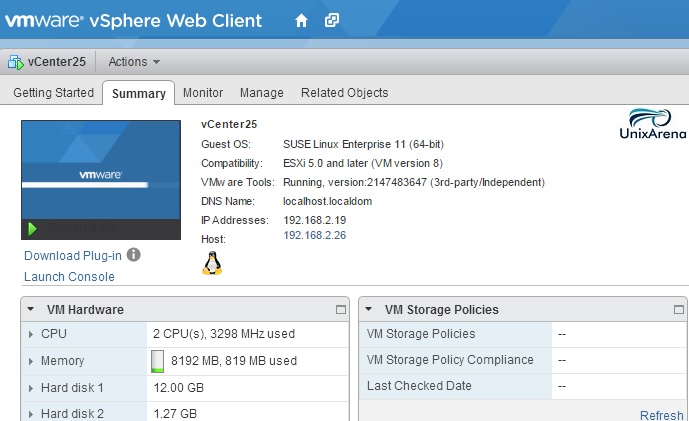Select the Summary tab
This screenshot has width=689, height=421.
point(138,93)
